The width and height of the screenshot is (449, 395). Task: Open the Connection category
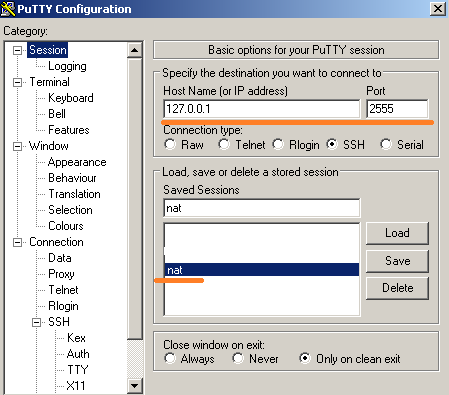(x=56, y=242)
